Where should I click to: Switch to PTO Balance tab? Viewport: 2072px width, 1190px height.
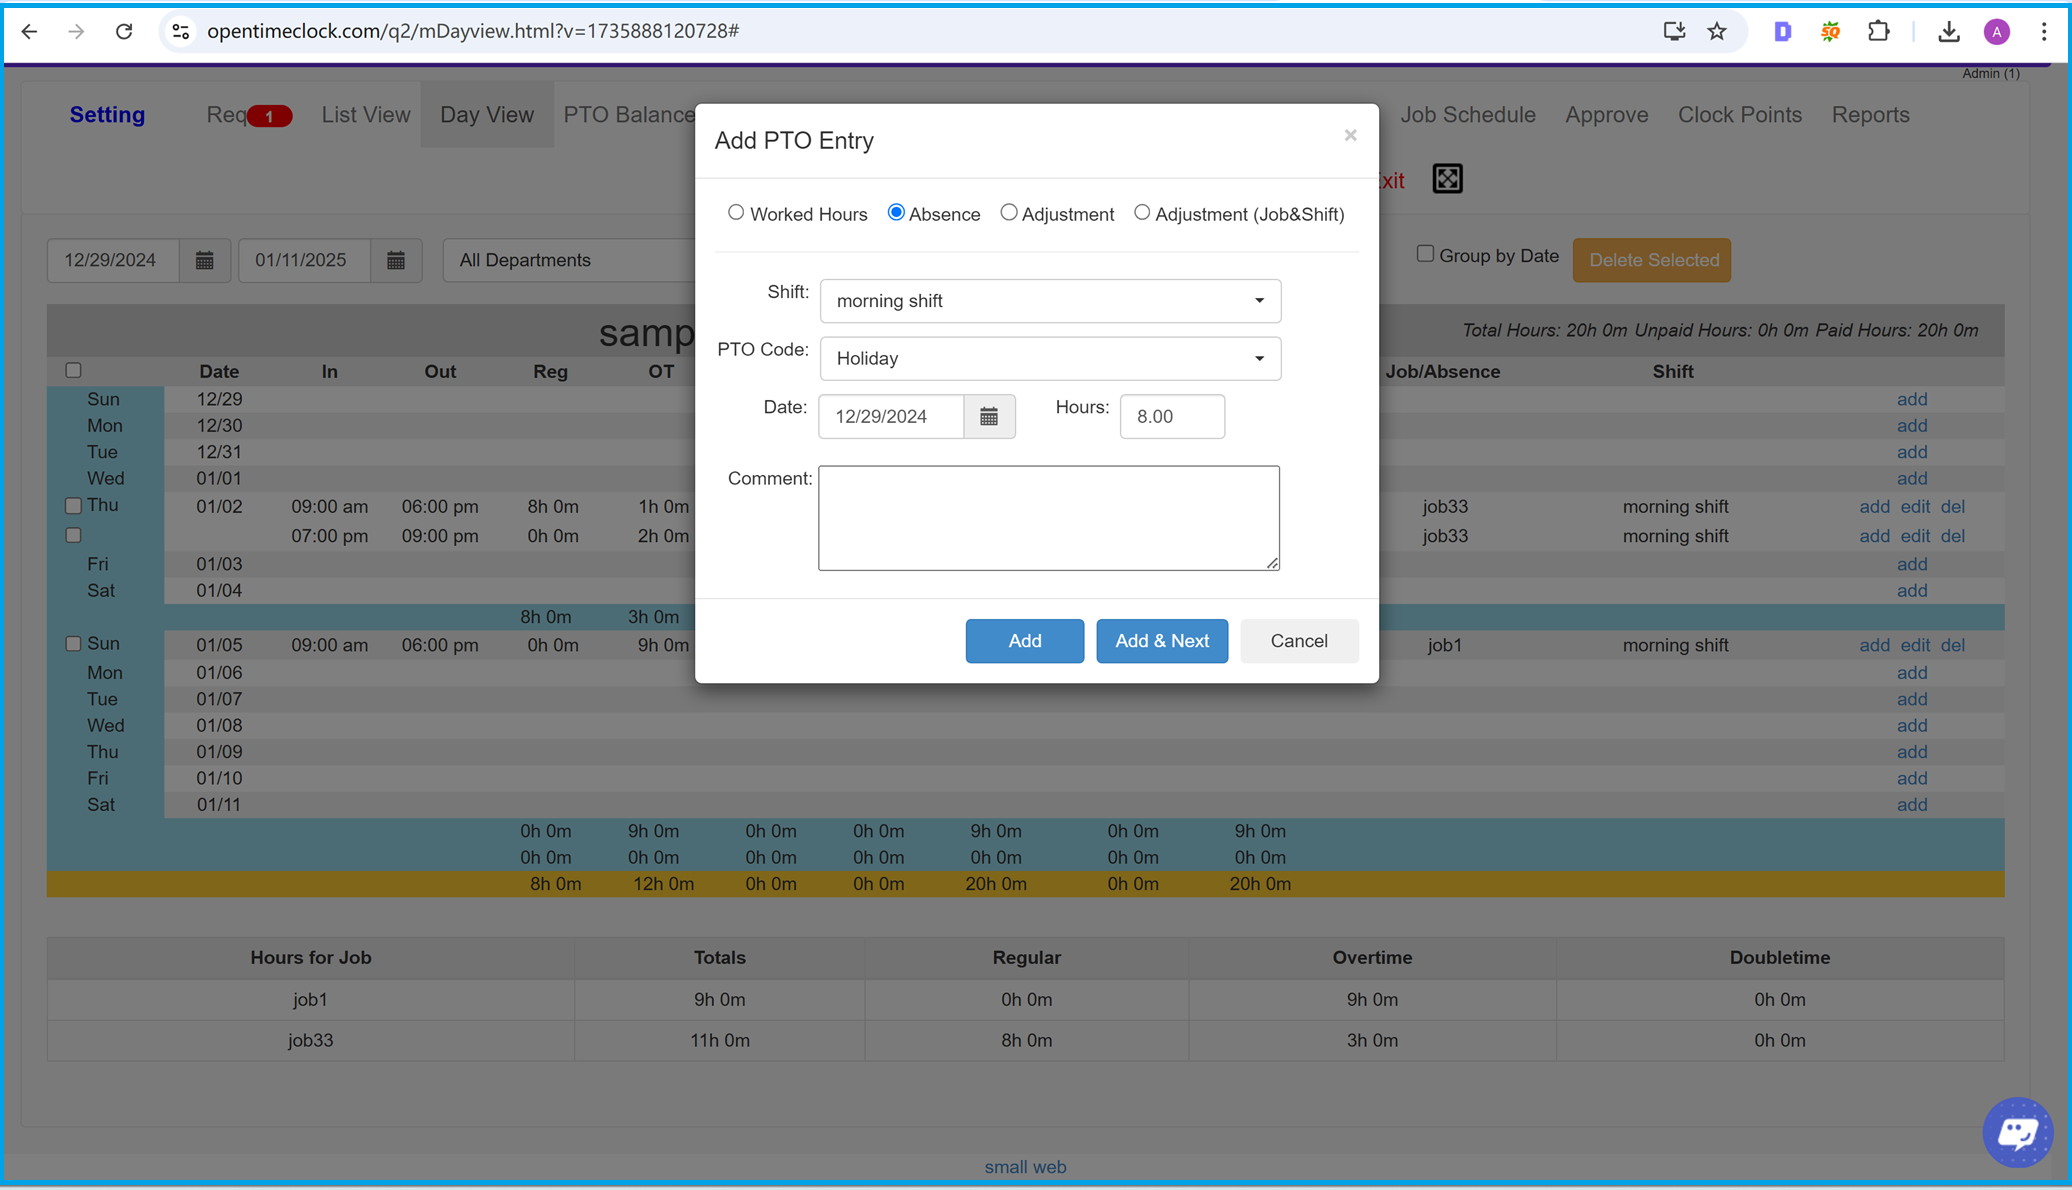[x=629, y=114]
